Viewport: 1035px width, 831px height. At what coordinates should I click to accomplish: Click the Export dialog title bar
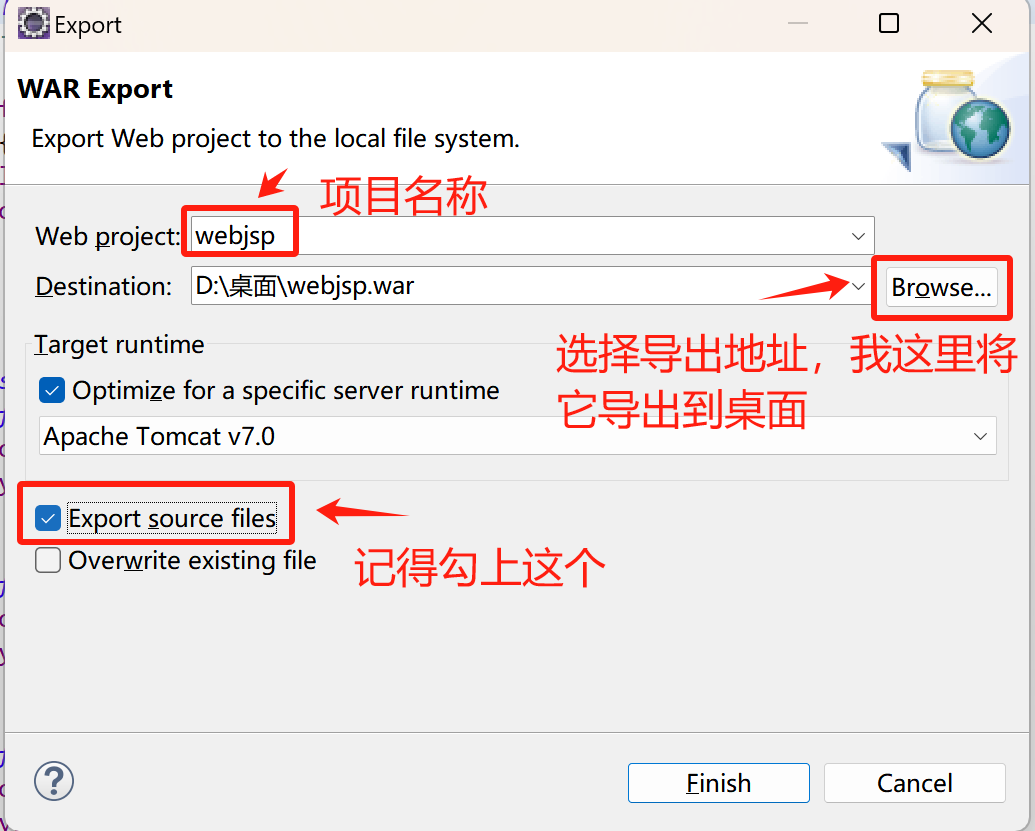450,23
